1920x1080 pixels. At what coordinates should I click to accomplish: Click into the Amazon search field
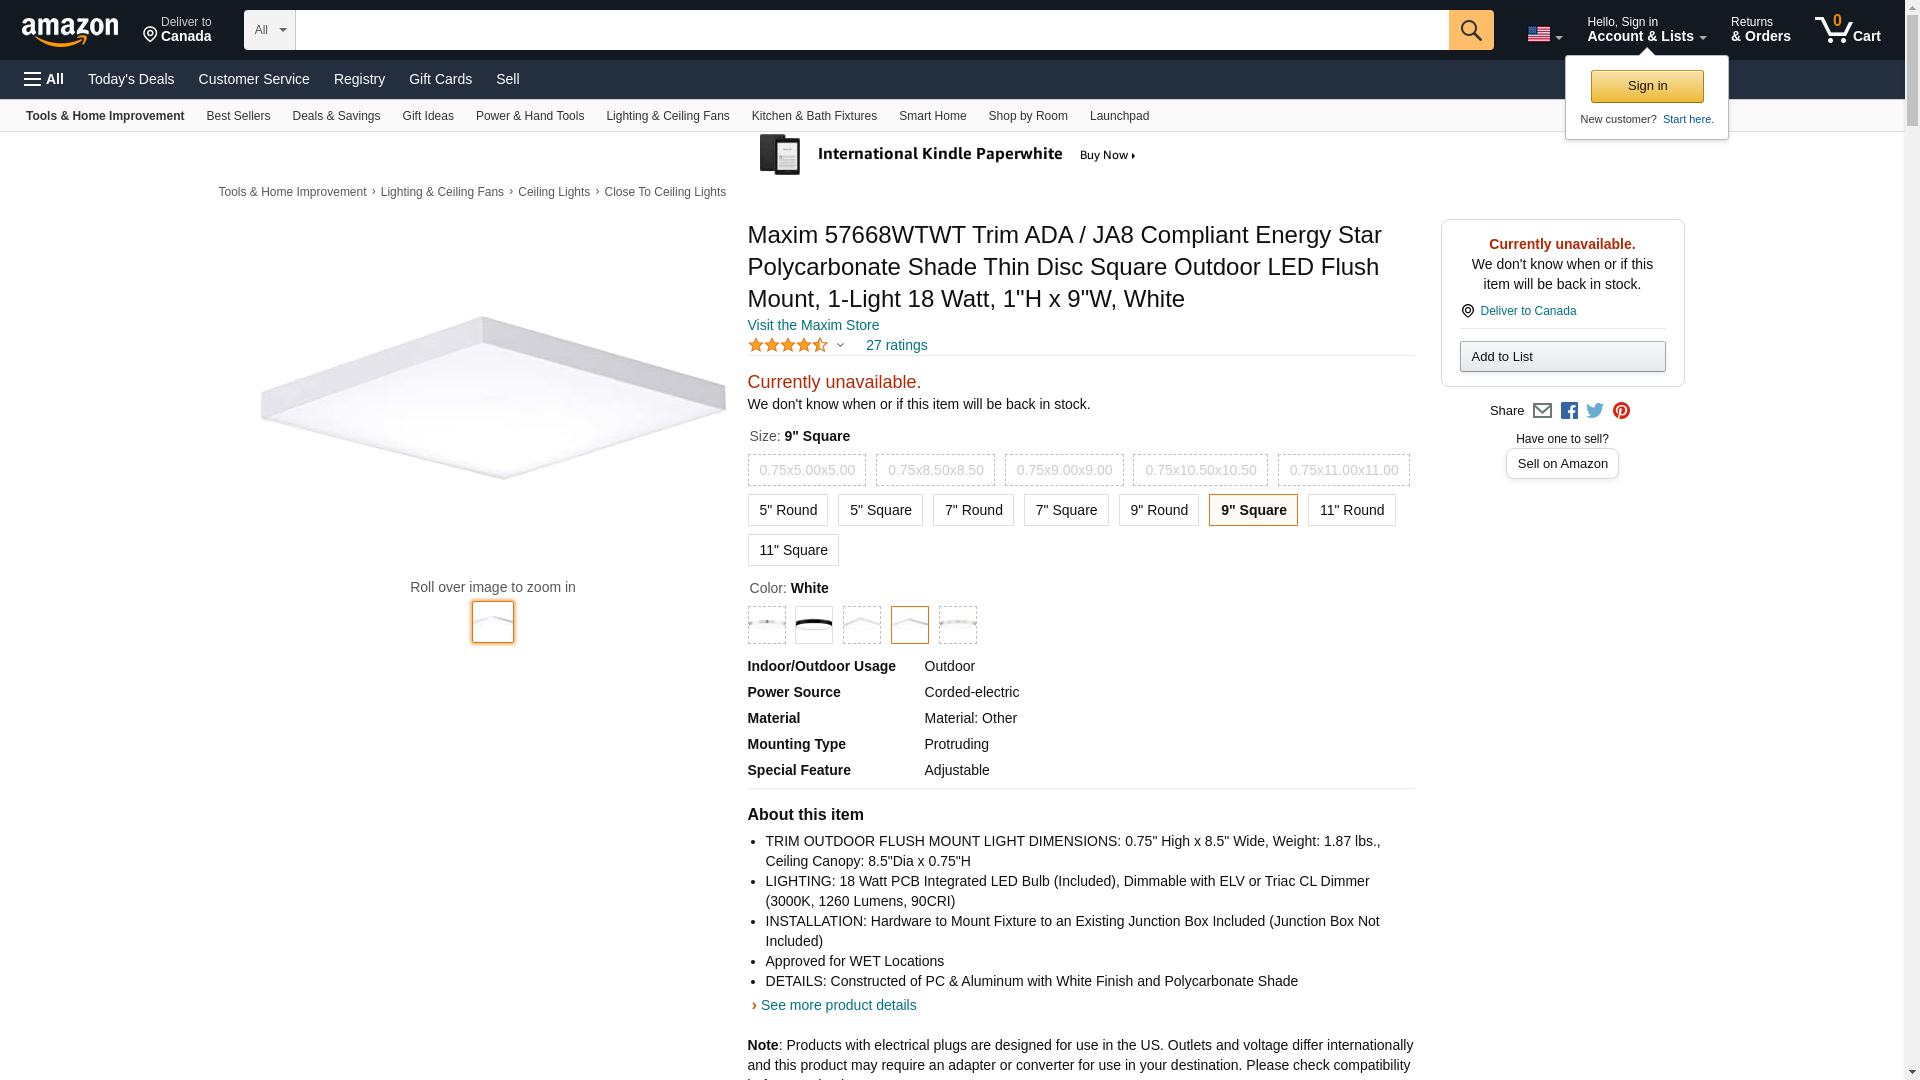871,30
